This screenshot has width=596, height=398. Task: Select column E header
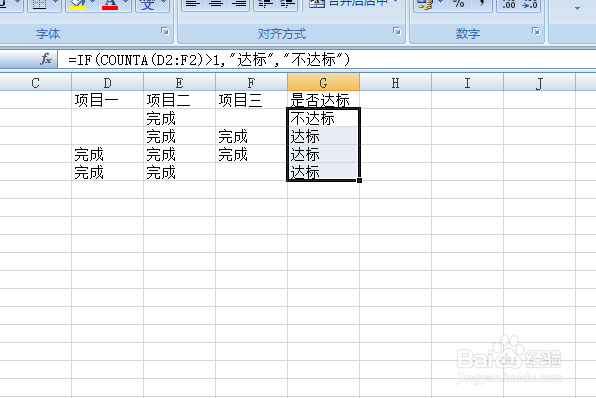[179, 82]
